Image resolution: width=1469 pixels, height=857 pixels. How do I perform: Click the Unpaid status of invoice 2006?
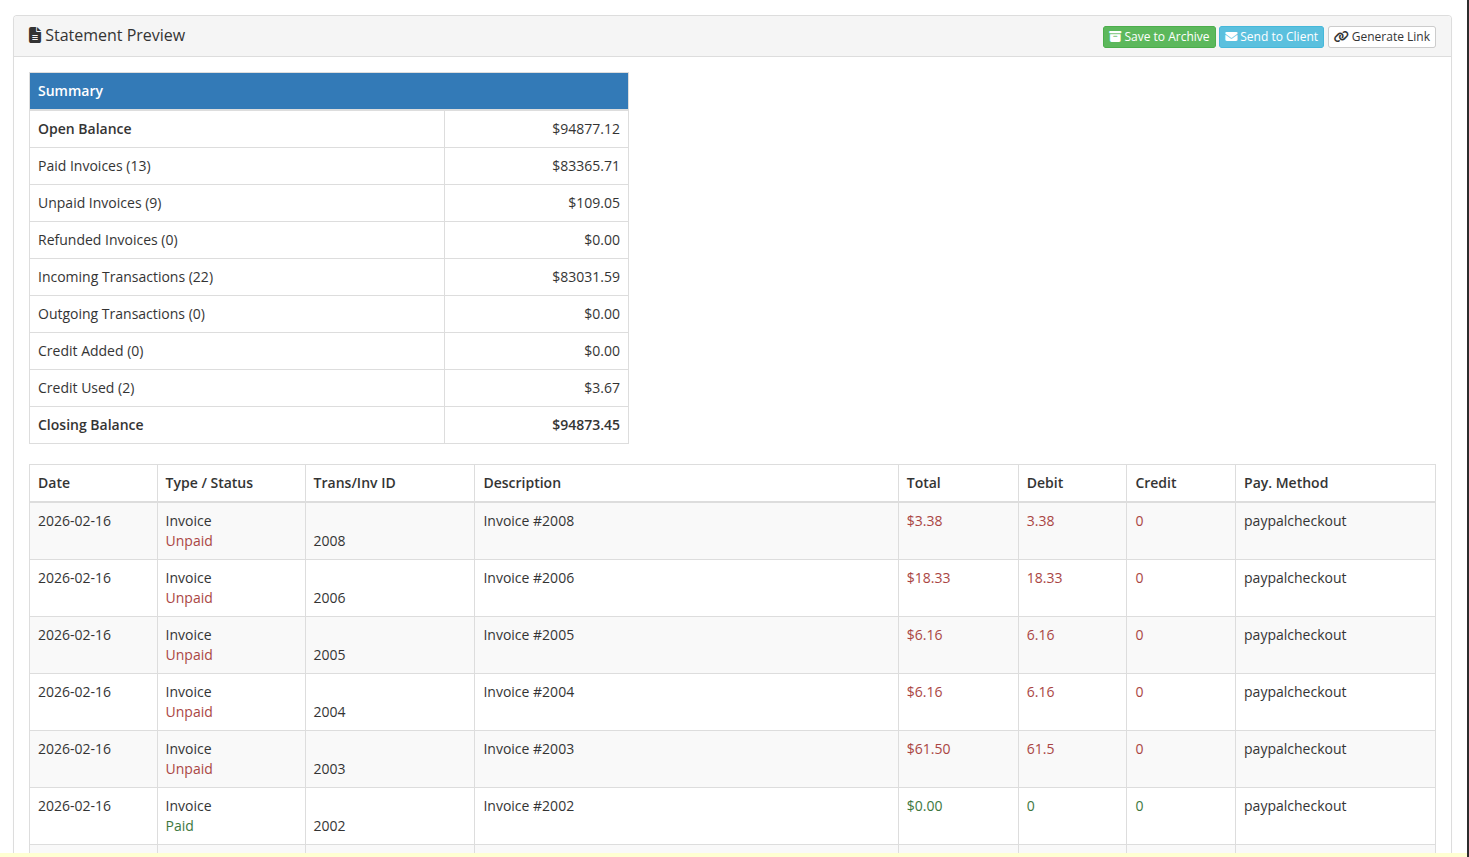click(x=189, y=598)
